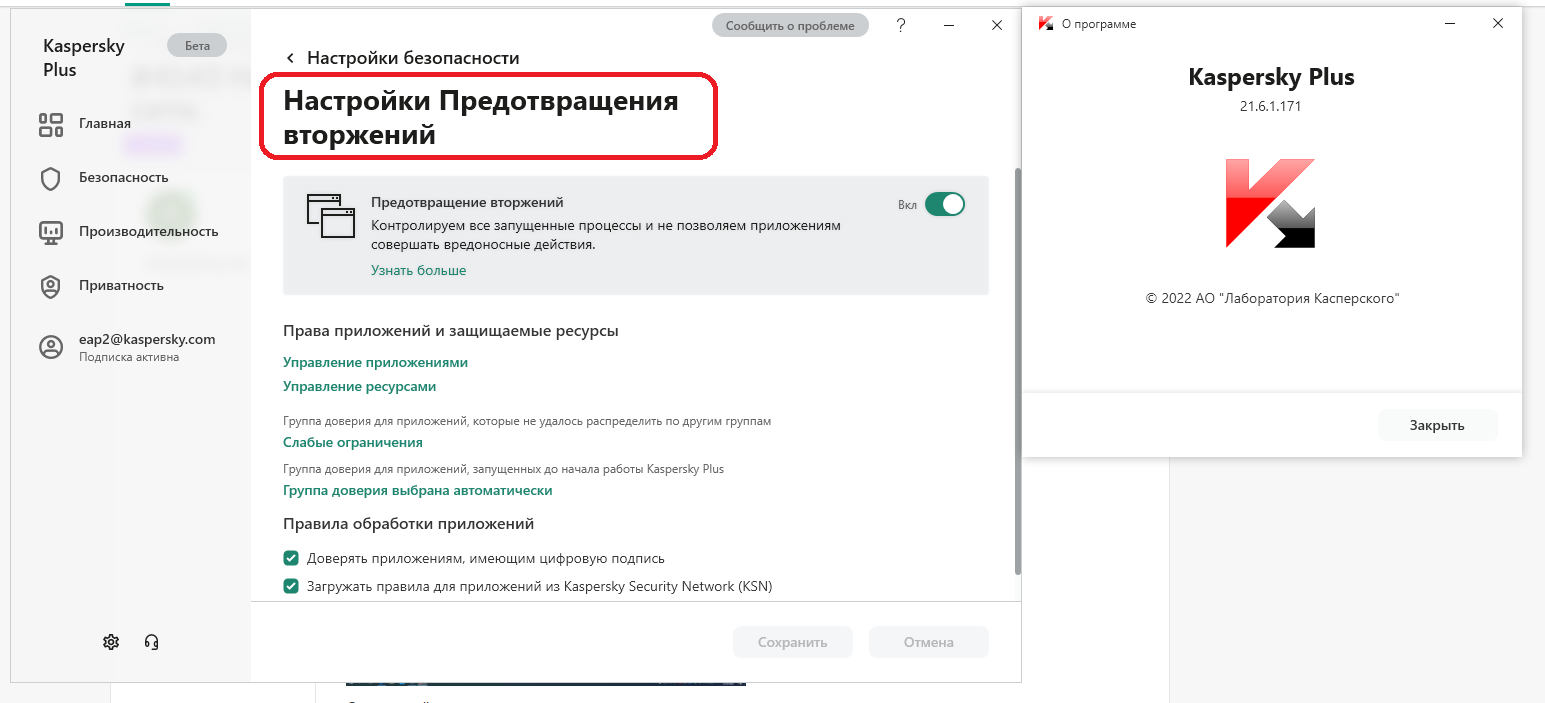
Task: Uncheck Загружать правила для приложений из KSN
Action: tap(291, 586)
